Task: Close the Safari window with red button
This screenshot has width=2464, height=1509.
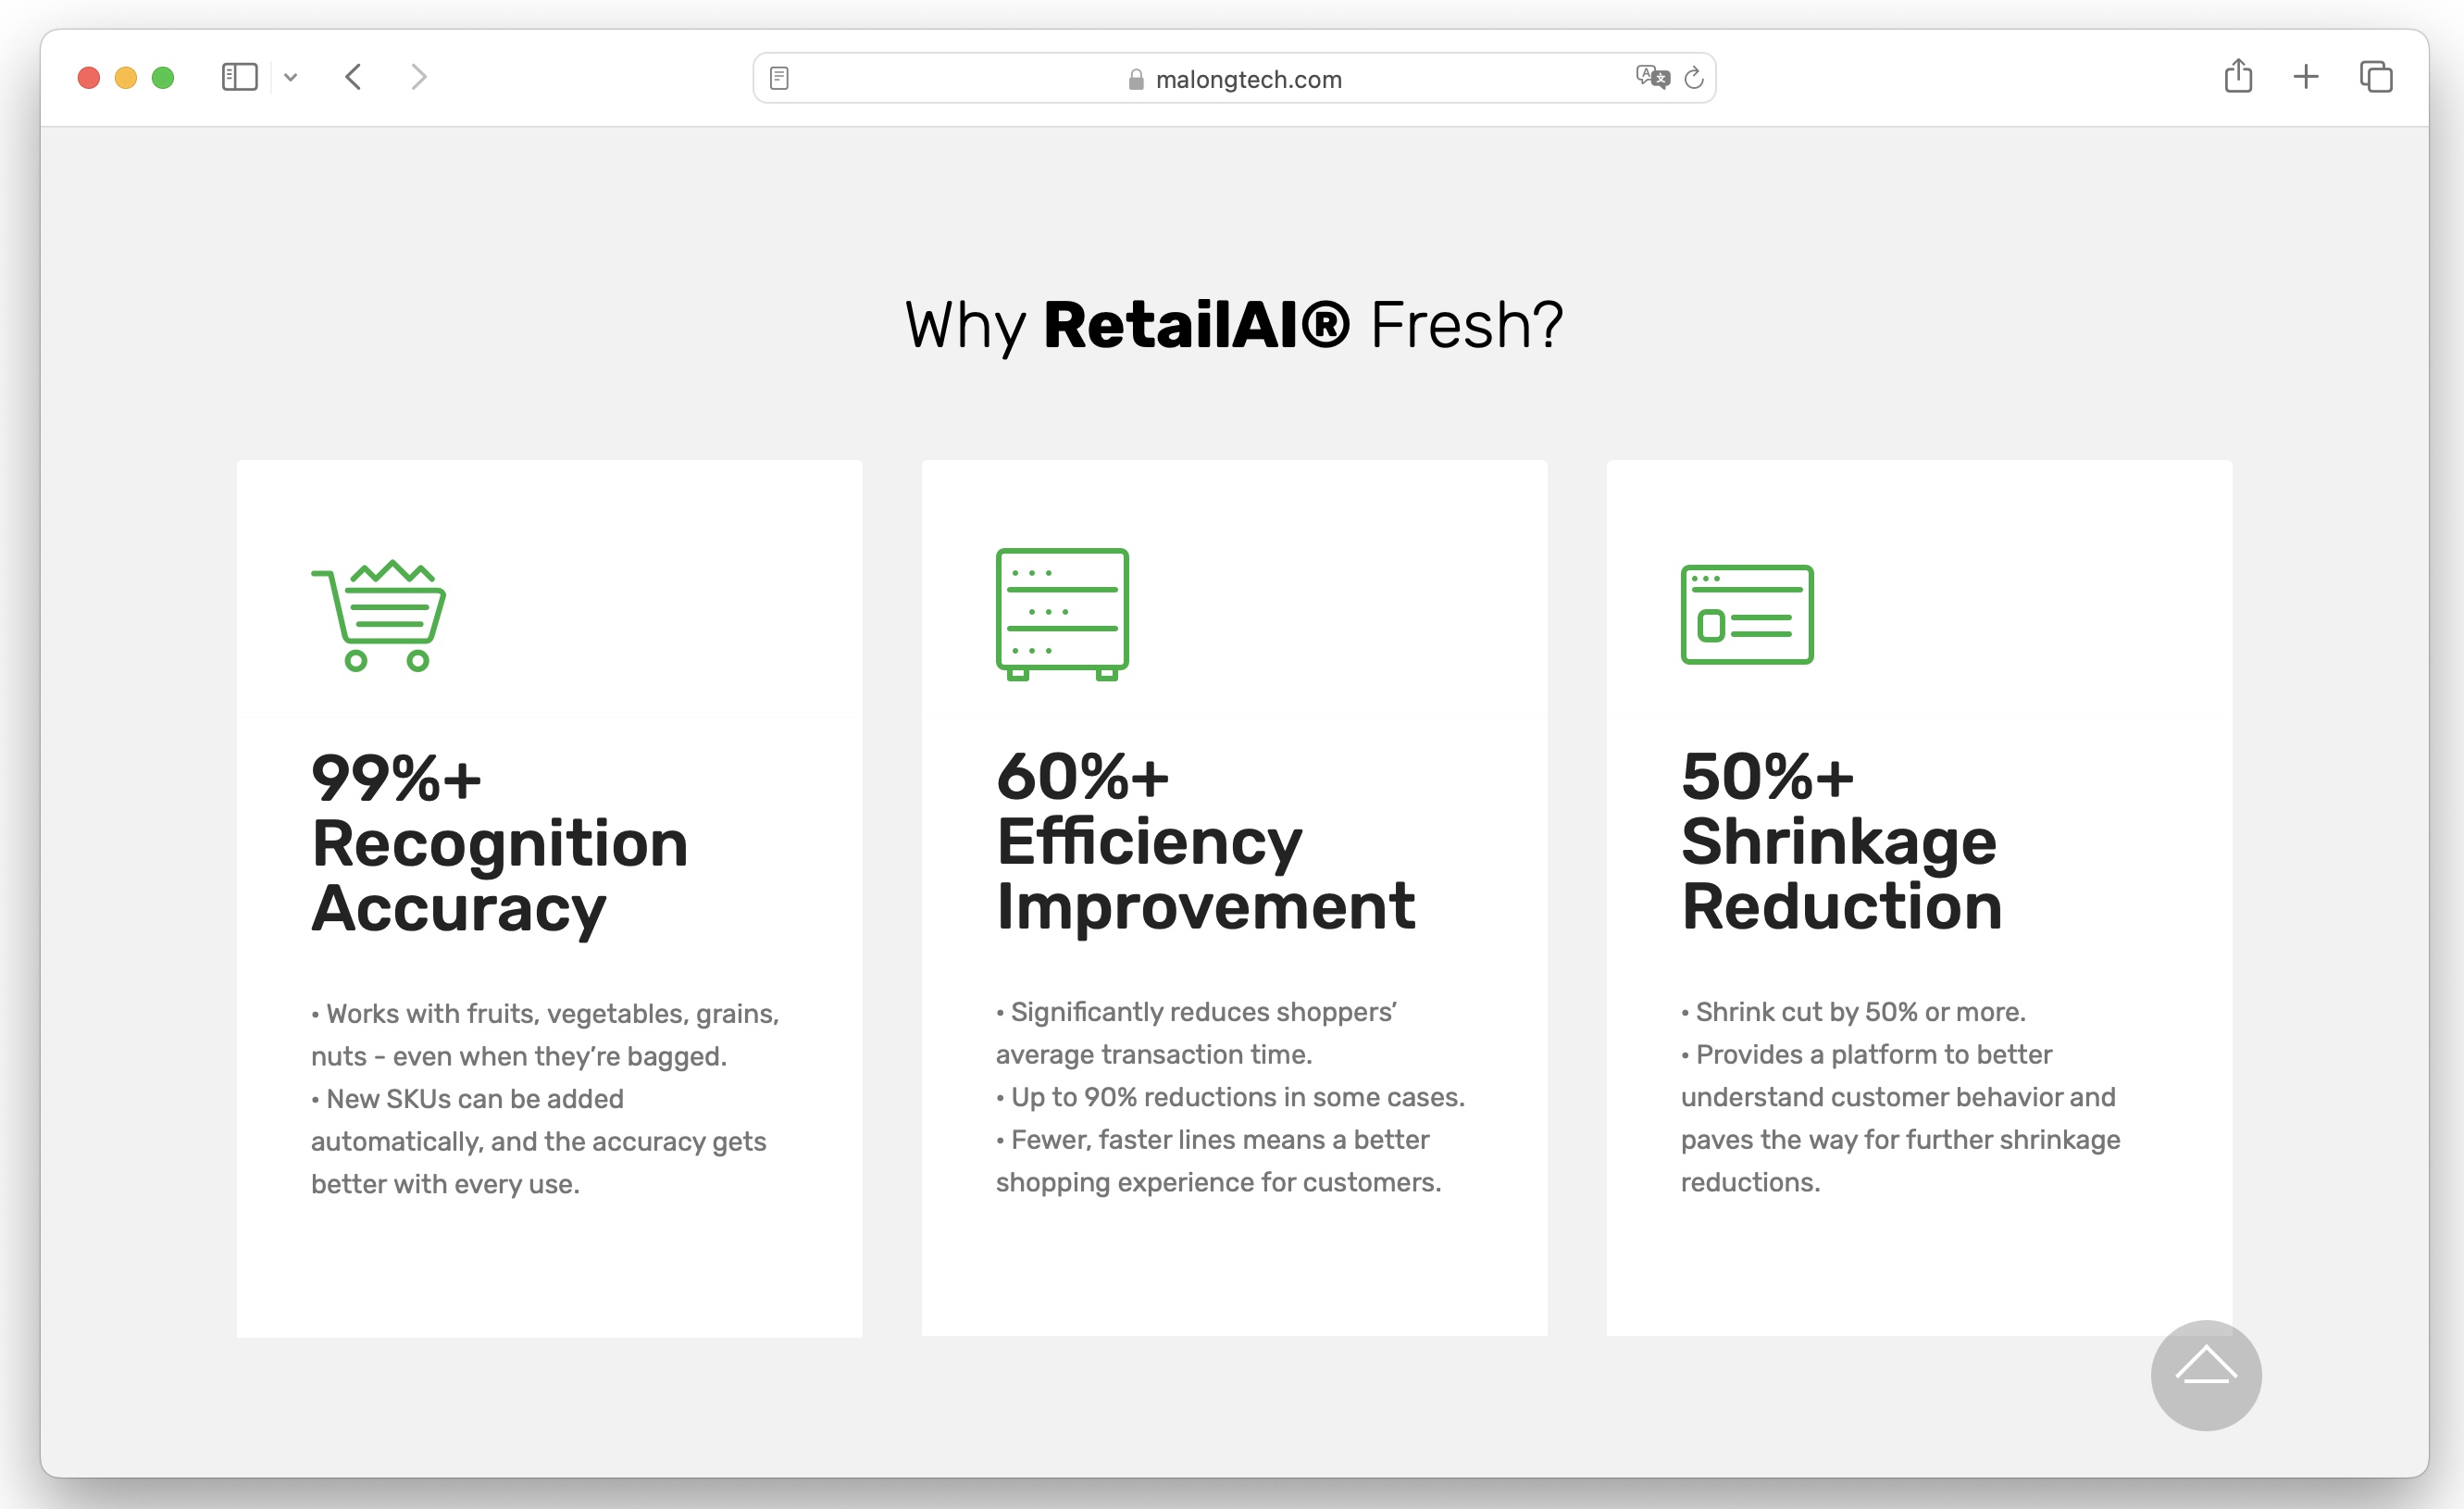Action: pos(89,77)
